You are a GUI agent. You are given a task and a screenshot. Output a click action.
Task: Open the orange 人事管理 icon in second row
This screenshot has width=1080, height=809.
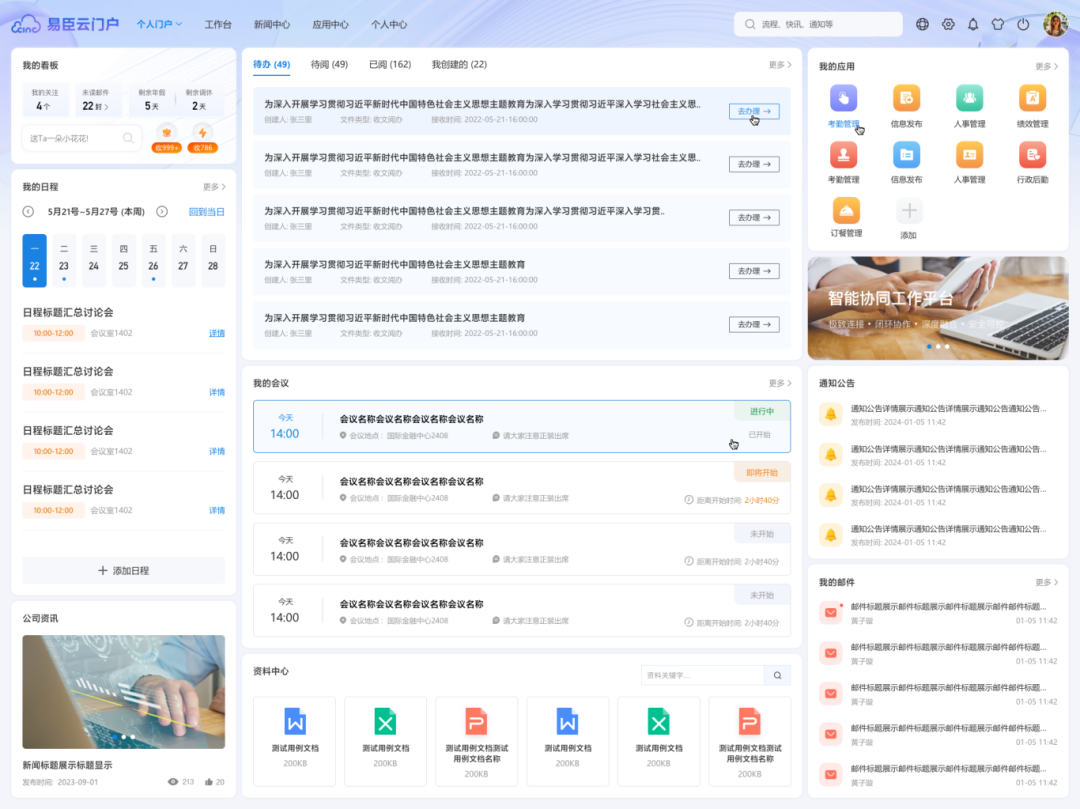(969, 155)
